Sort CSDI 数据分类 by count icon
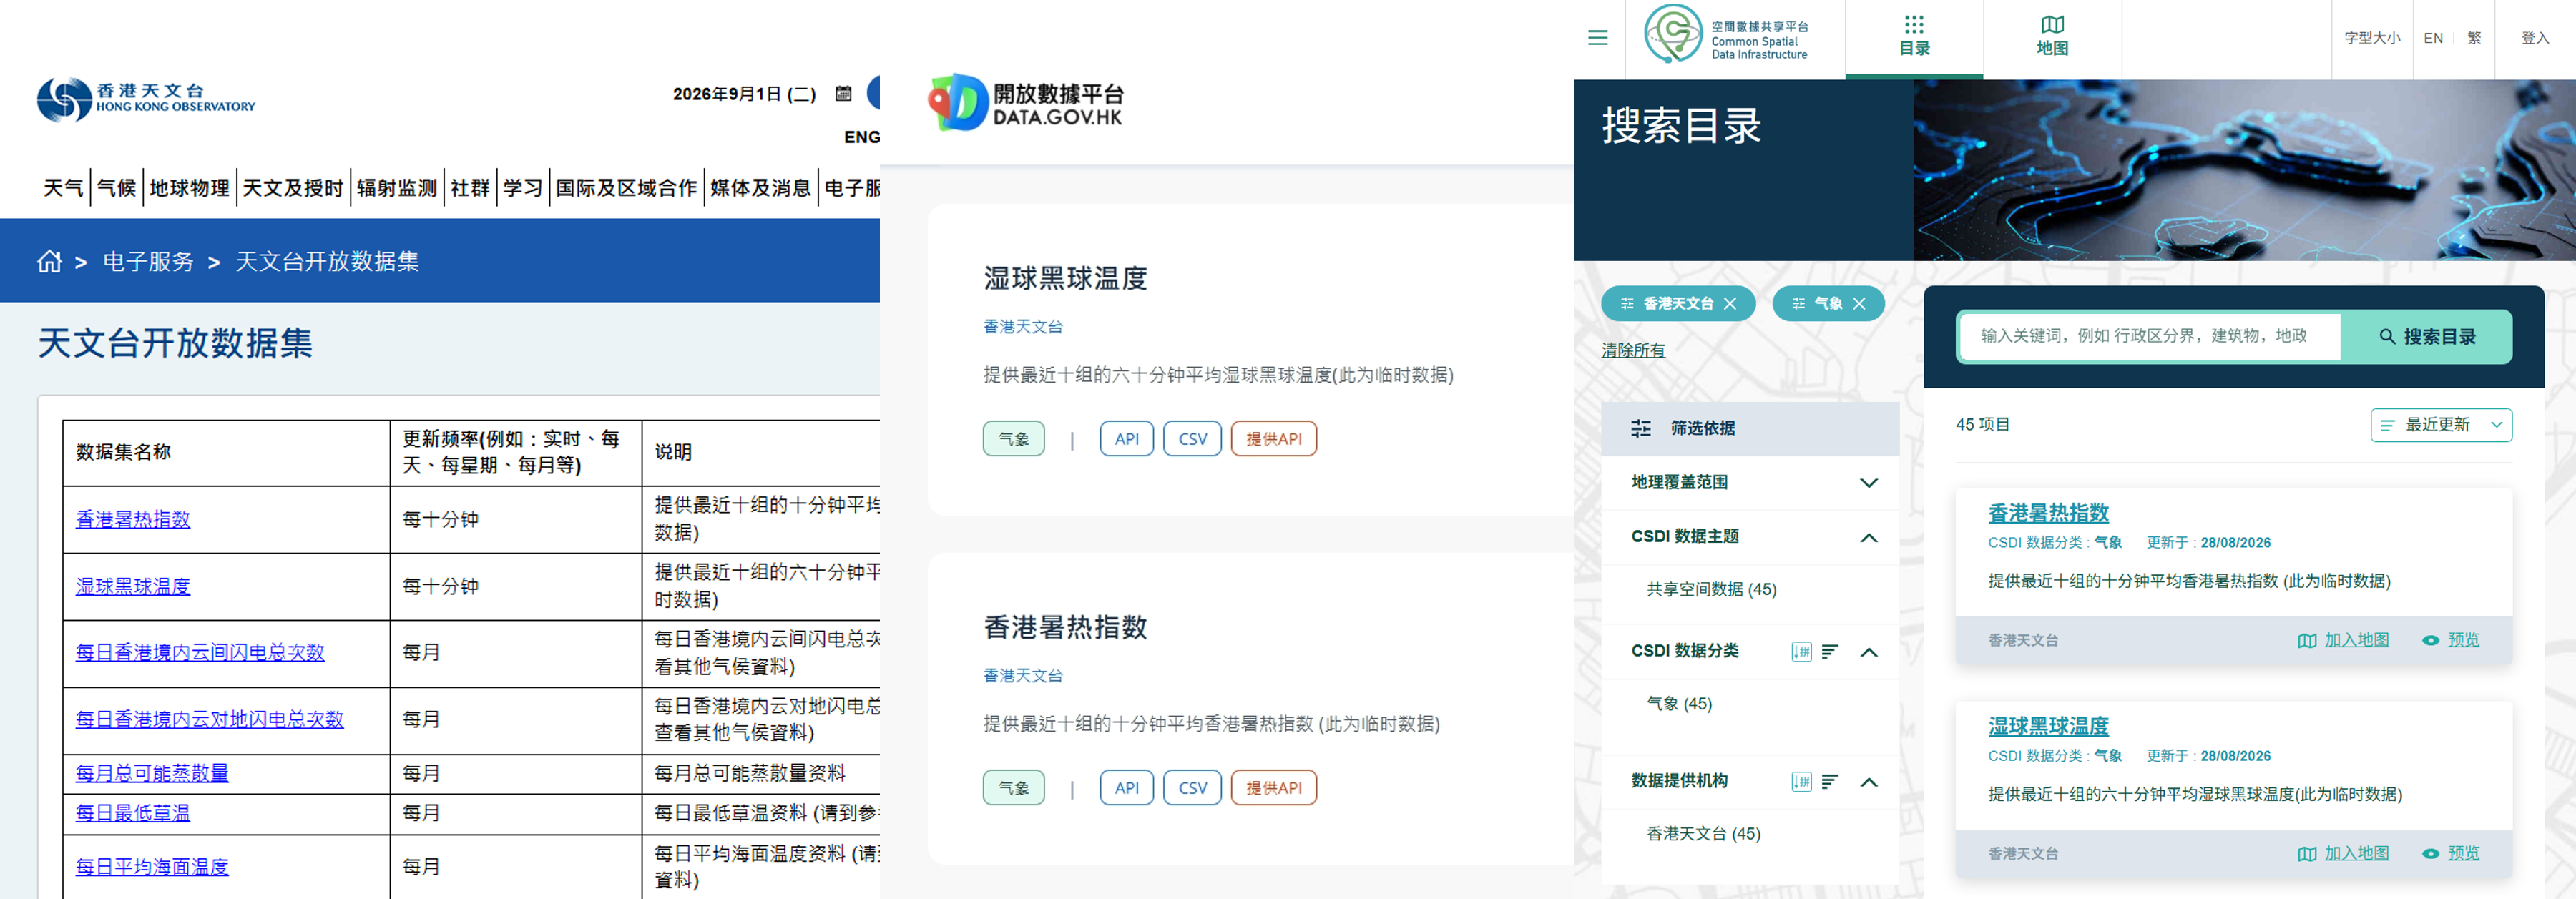The image size is (2576, 899). (x=1830, y=652)
